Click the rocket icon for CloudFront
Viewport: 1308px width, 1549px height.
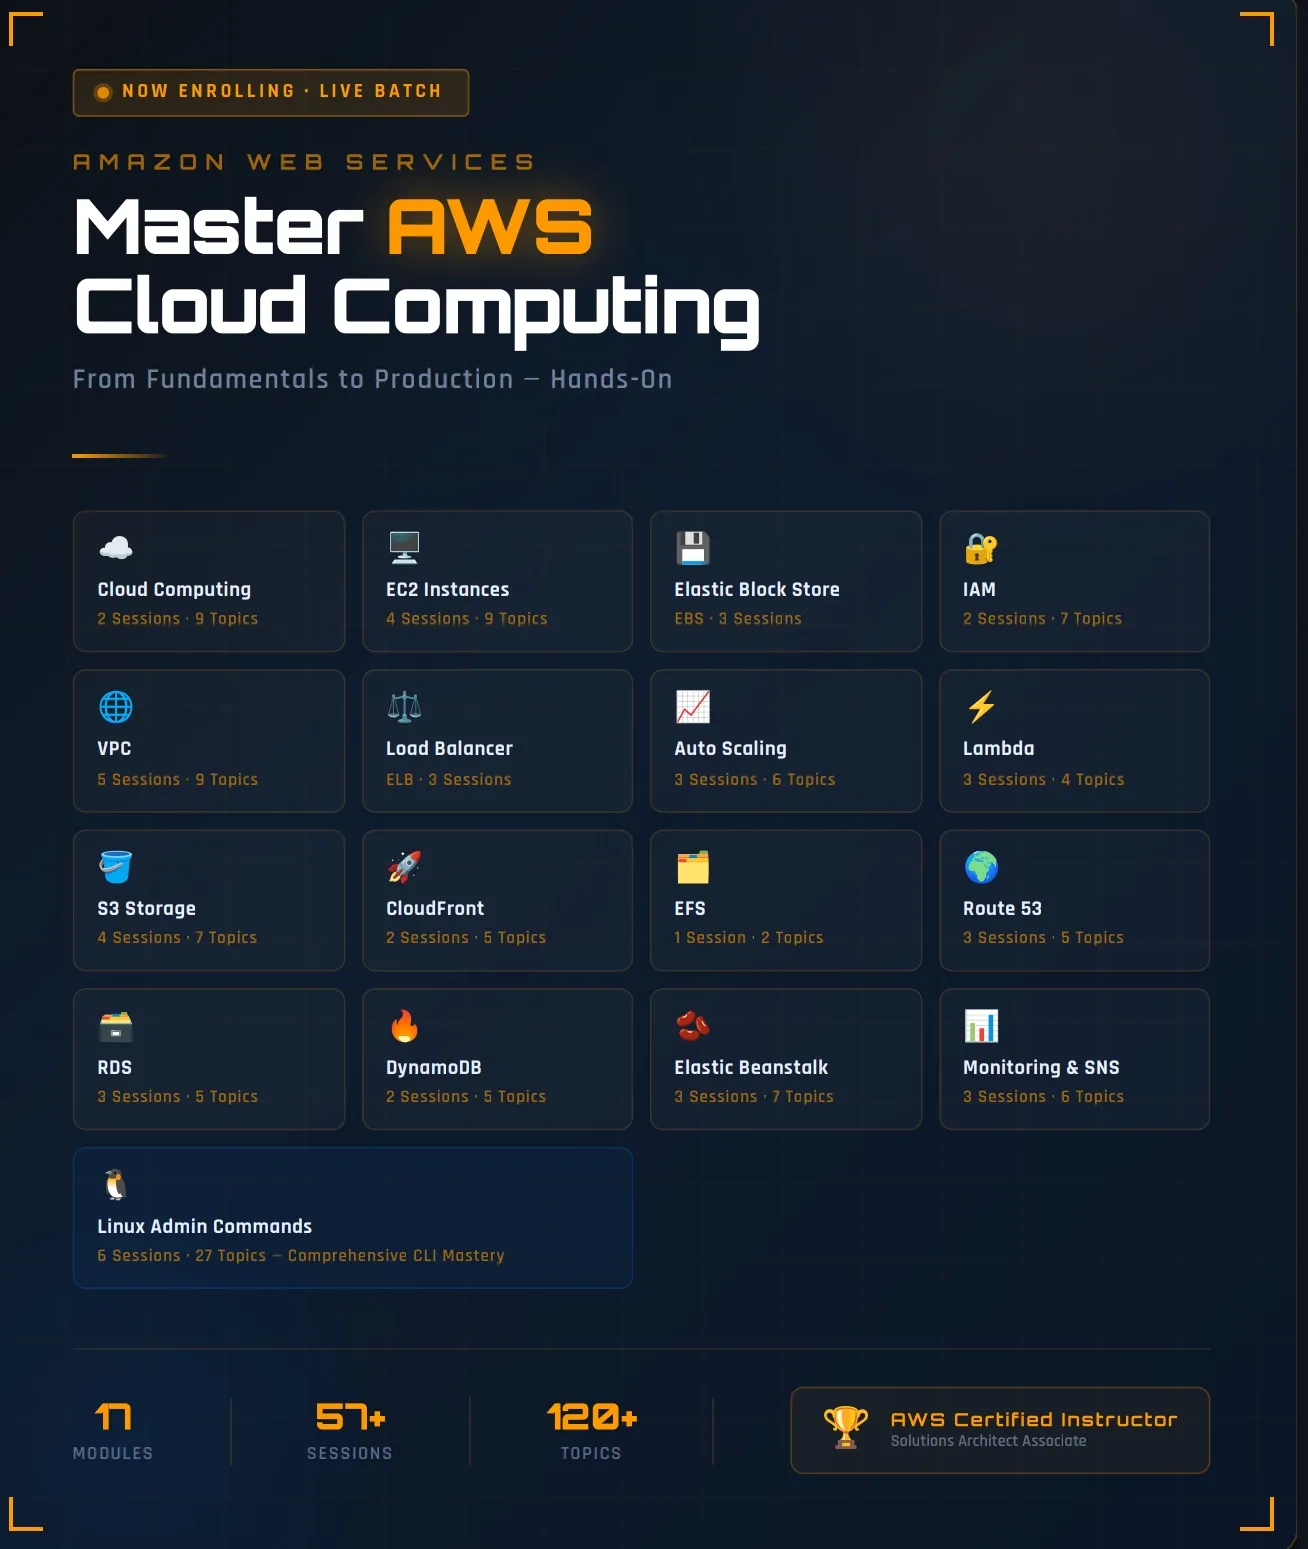(404, 867)
